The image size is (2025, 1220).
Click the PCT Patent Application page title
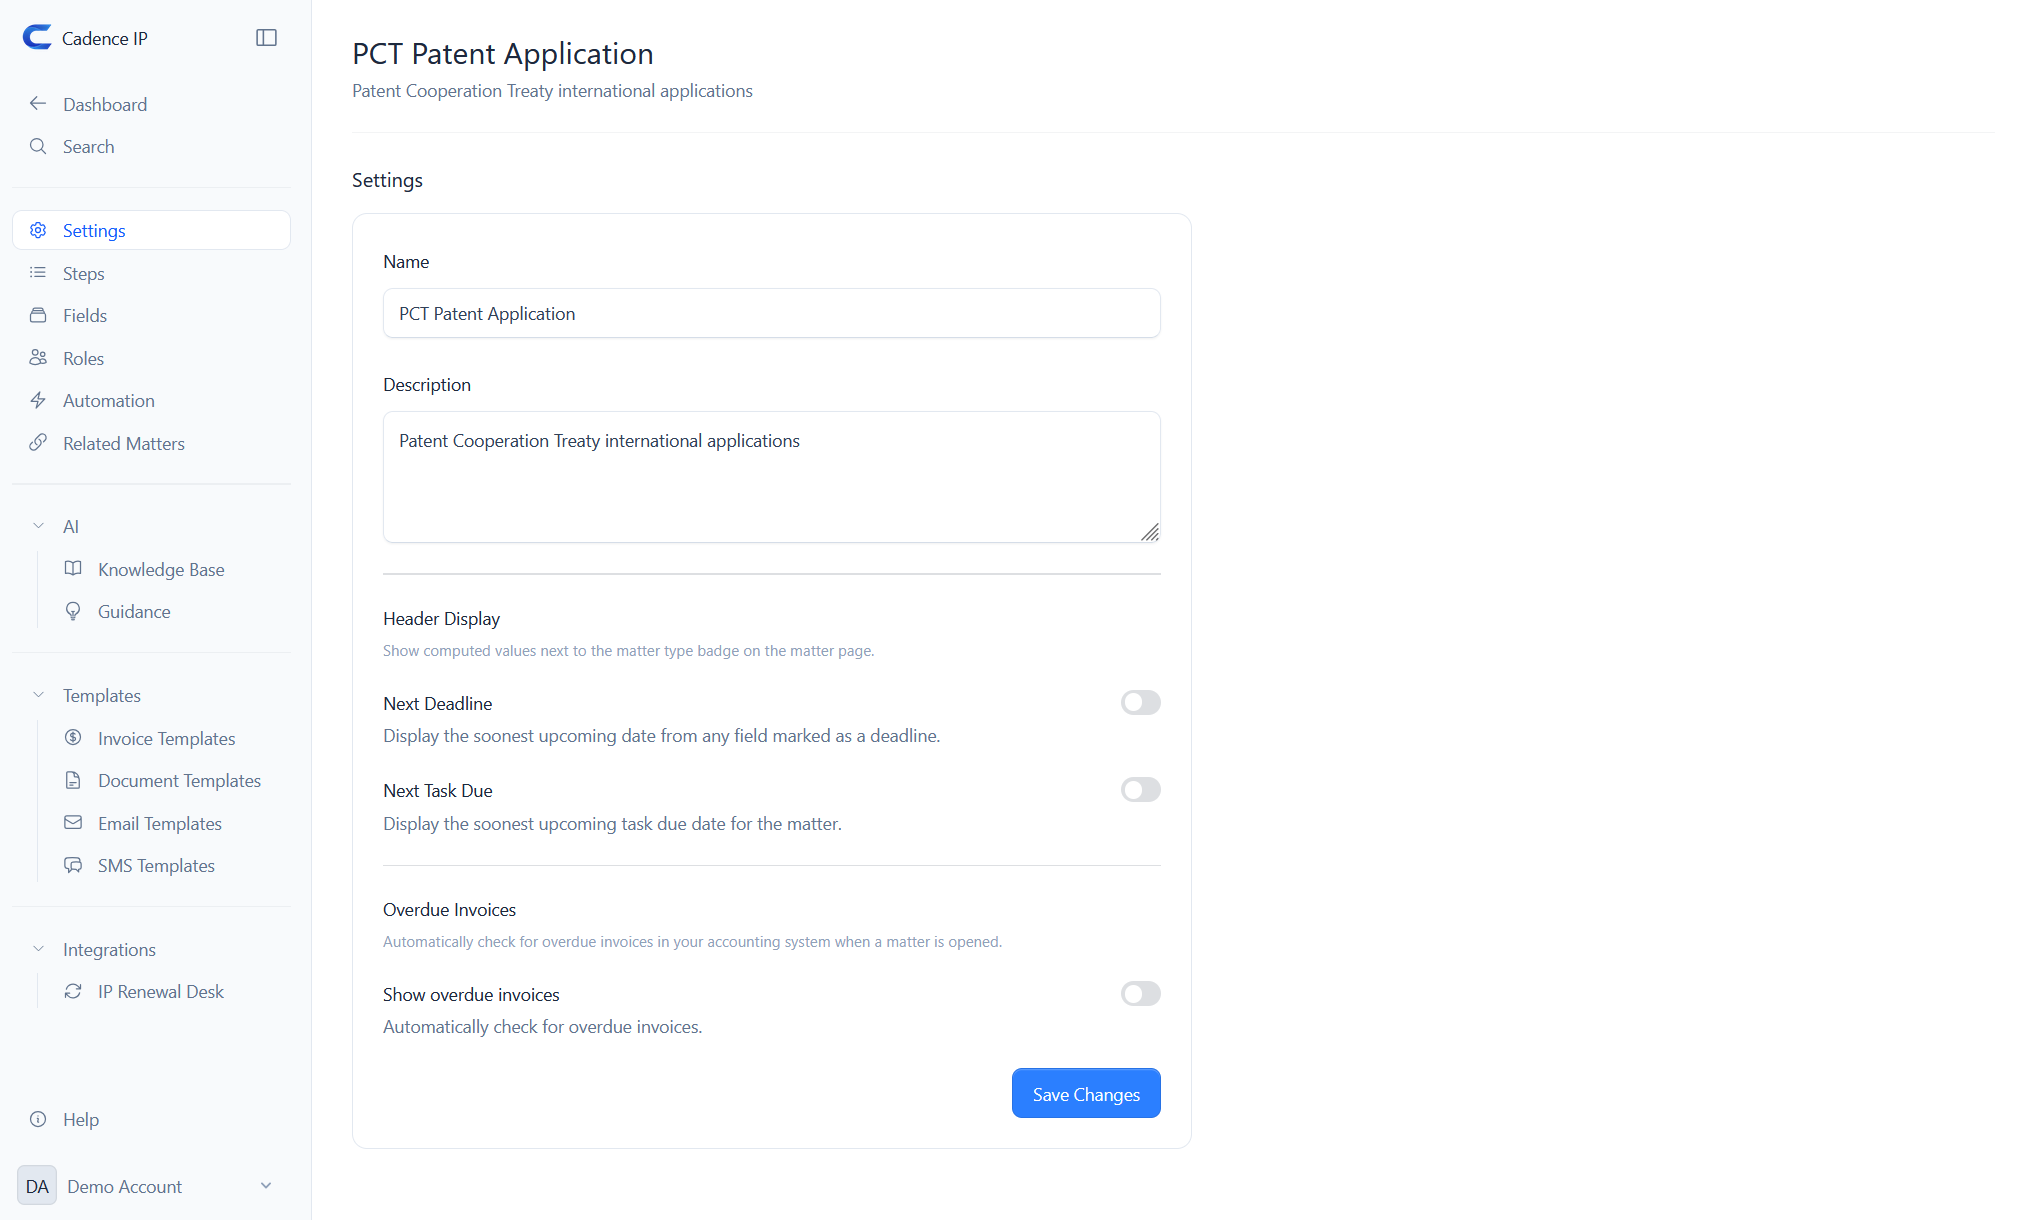[x=503, y=53]
